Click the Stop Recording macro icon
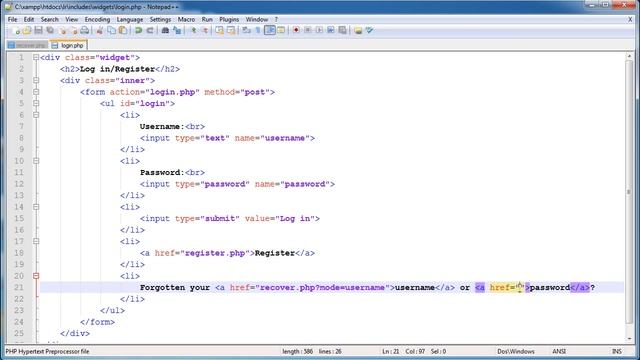This screenshot has height=360, width=640. (x=308, y=31)
